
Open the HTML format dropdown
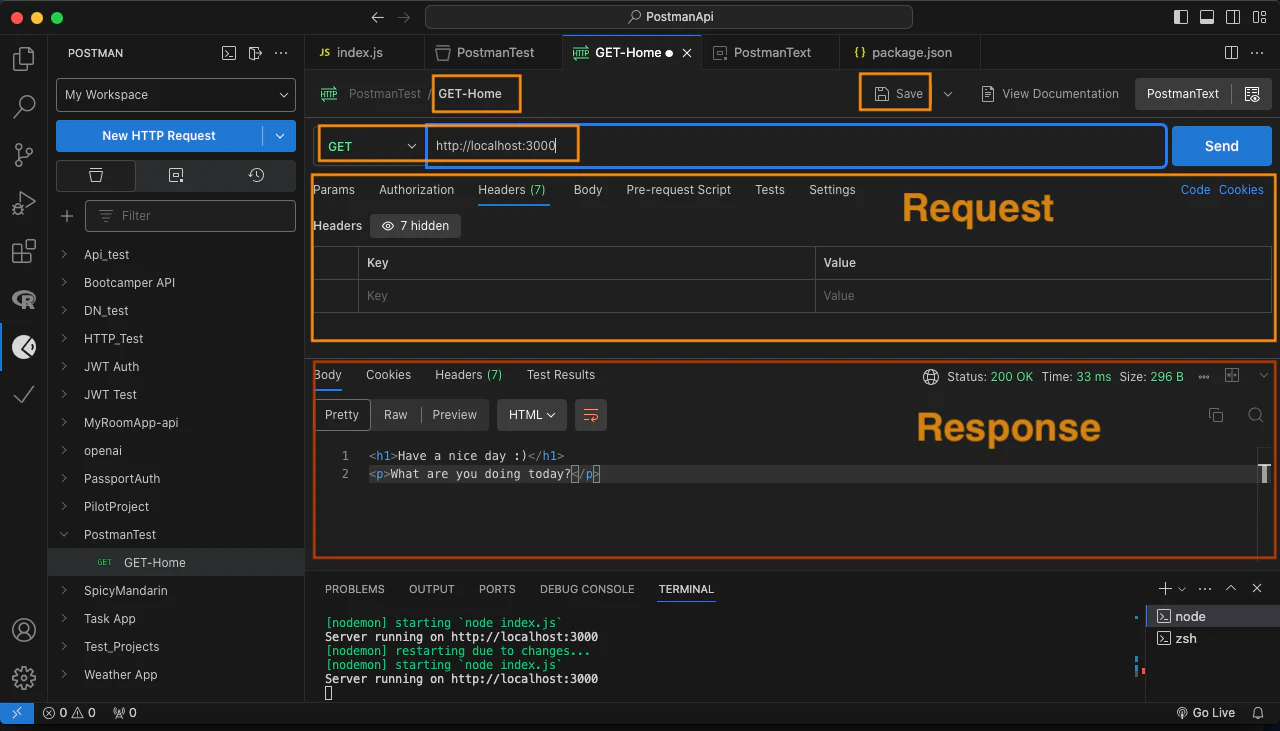(532, 415)
